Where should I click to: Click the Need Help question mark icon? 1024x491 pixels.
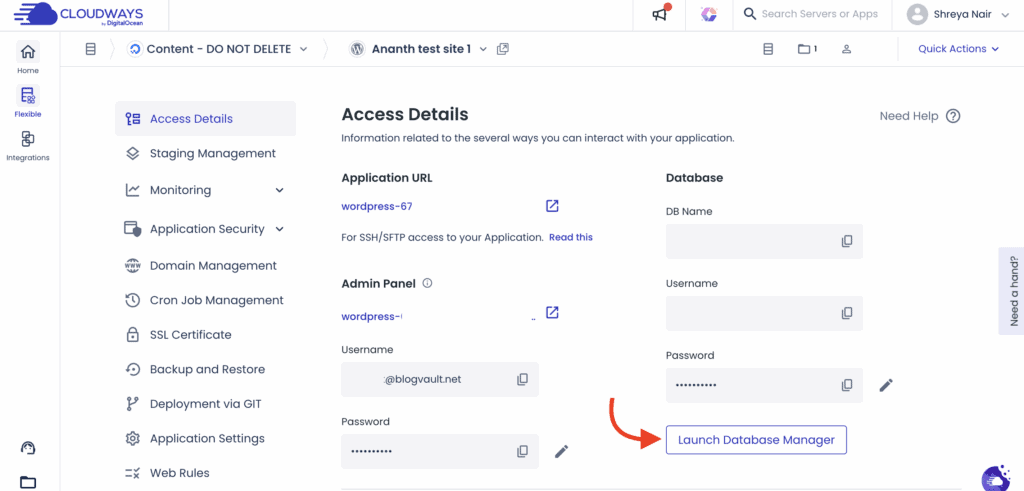tap(953, 116)
